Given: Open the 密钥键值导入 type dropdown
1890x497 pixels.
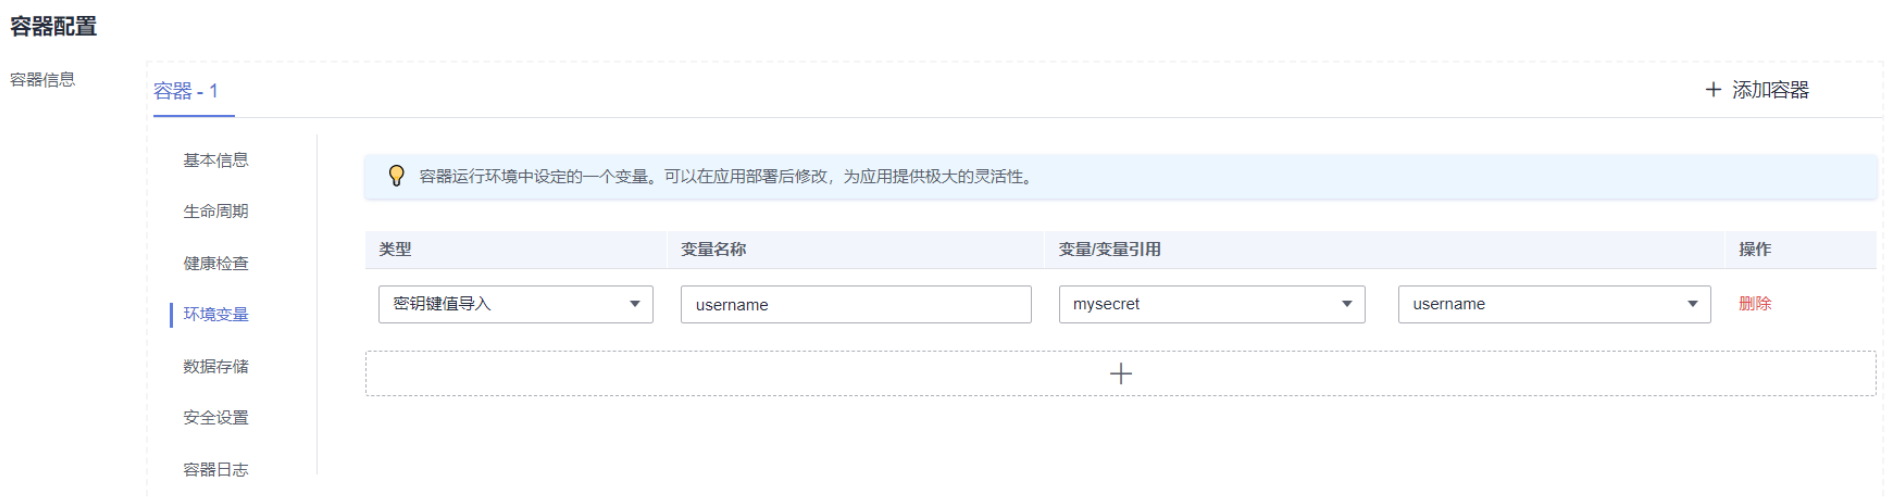Looking at the screenshot, I should coord(515,304).
